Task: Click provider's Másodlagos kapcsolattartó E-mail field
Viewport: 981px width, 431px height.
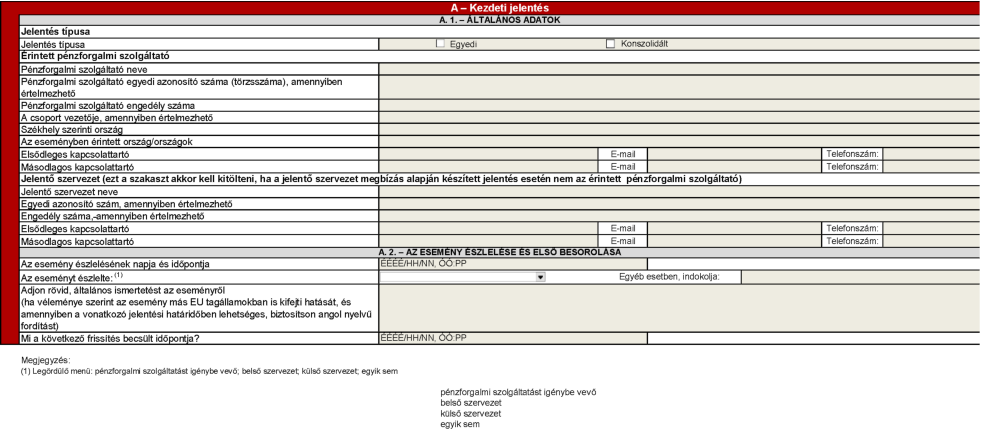Action: click(734, 166)
